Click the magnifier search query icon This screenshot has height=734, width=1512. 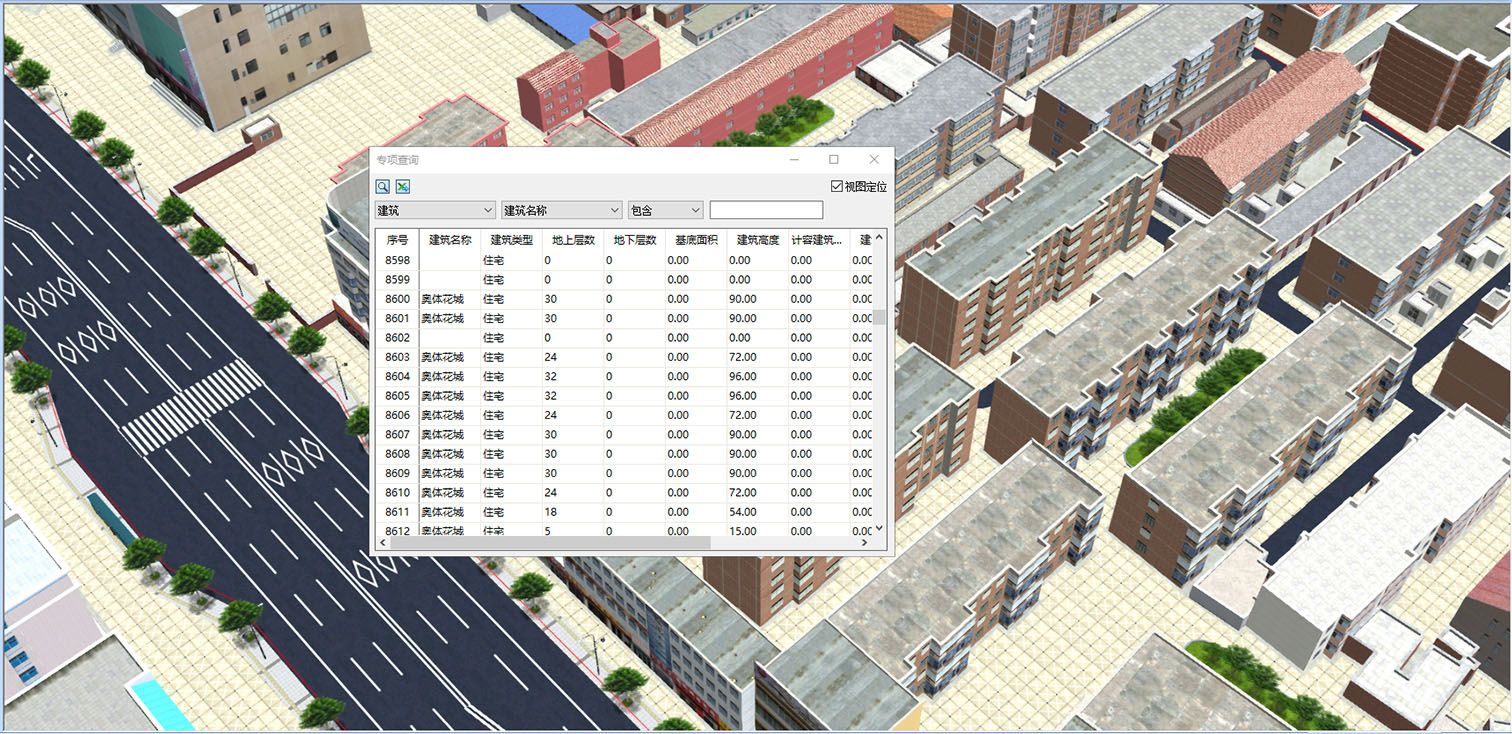coord(383,187)
